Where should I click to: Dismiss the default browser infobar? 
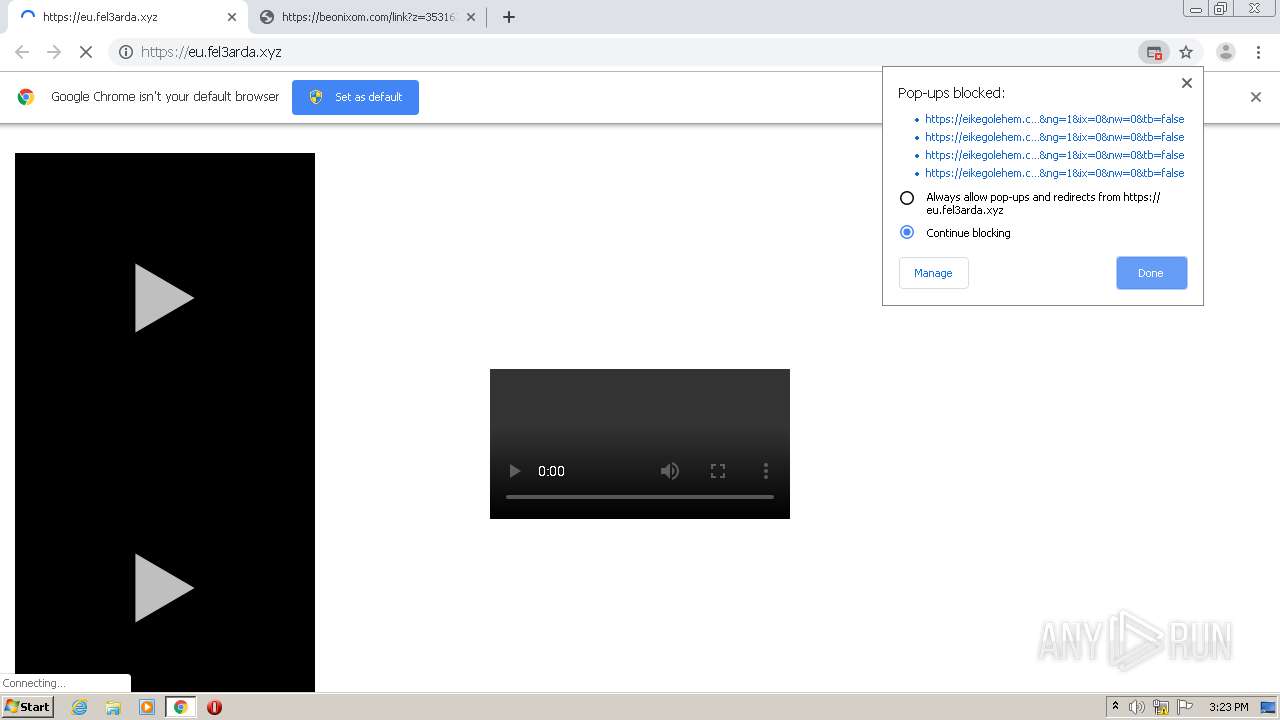coord(1256,97)
